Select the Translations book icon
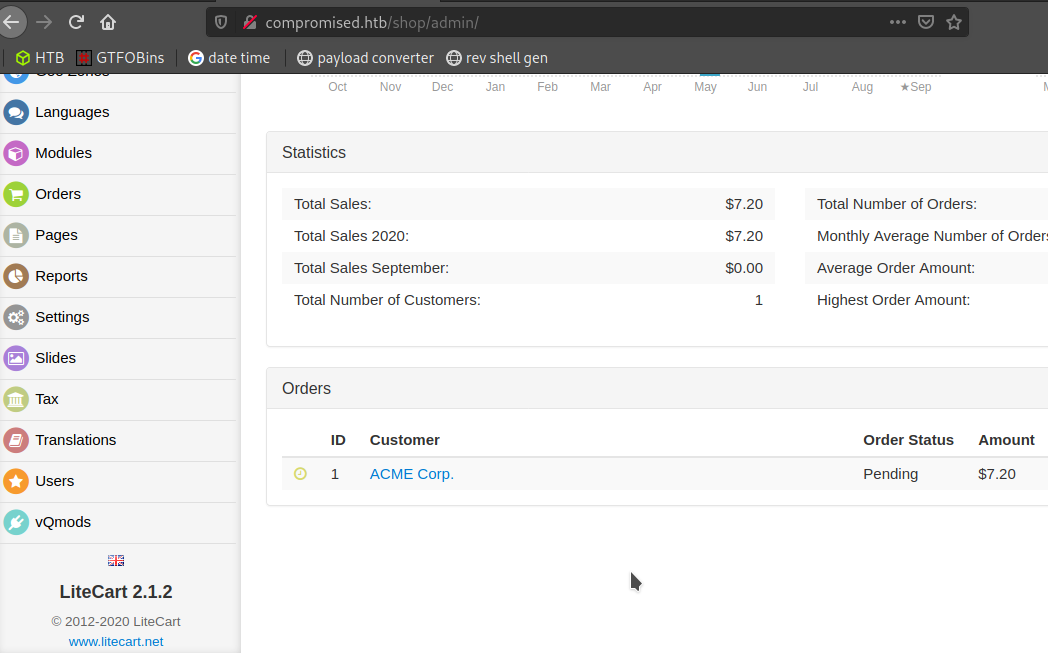This screenshot has width=1048, height=653. pyautogui.click(x=16, y=440)
